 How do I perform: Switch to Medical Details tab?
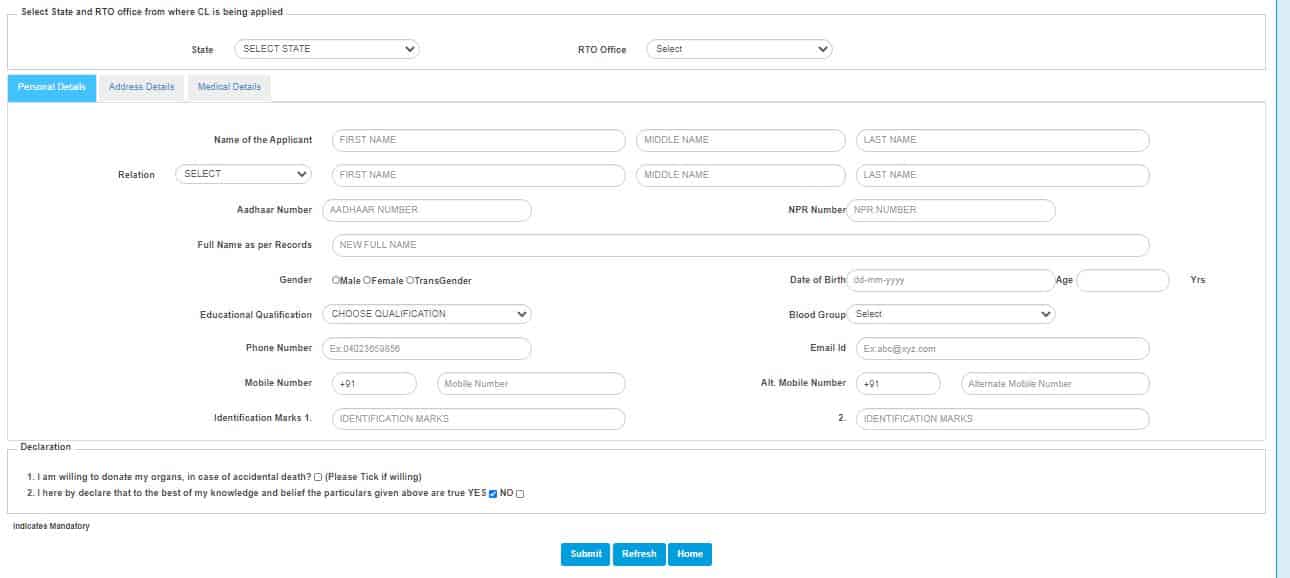(229, 87)
